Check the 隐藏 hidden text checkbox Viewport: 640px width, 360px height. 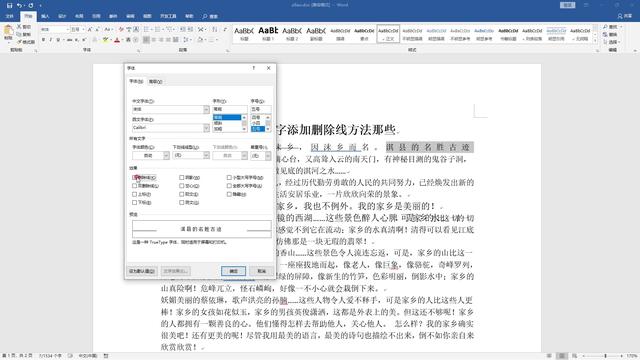coord(229,194)
